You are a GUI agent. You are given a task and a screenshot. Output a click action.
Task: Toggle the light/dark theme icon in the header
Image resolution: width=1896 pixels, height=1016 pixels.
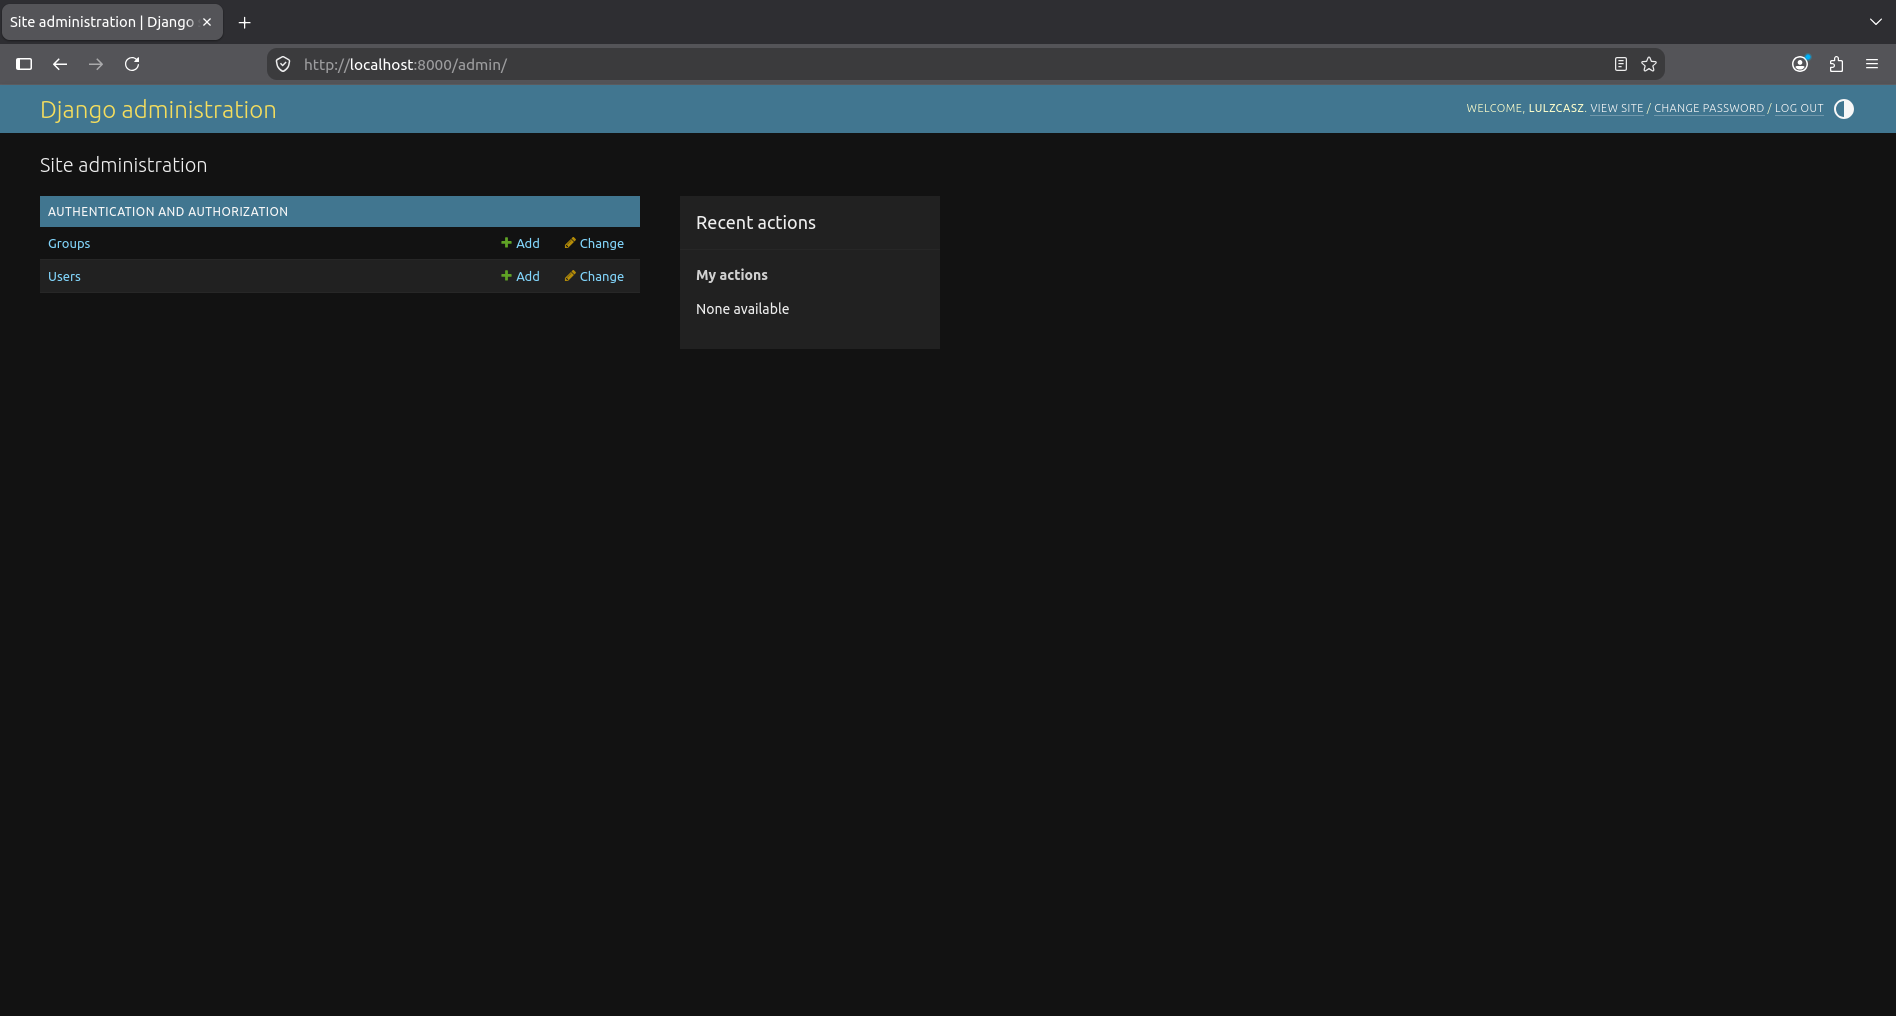click(x=1844, y=109)
